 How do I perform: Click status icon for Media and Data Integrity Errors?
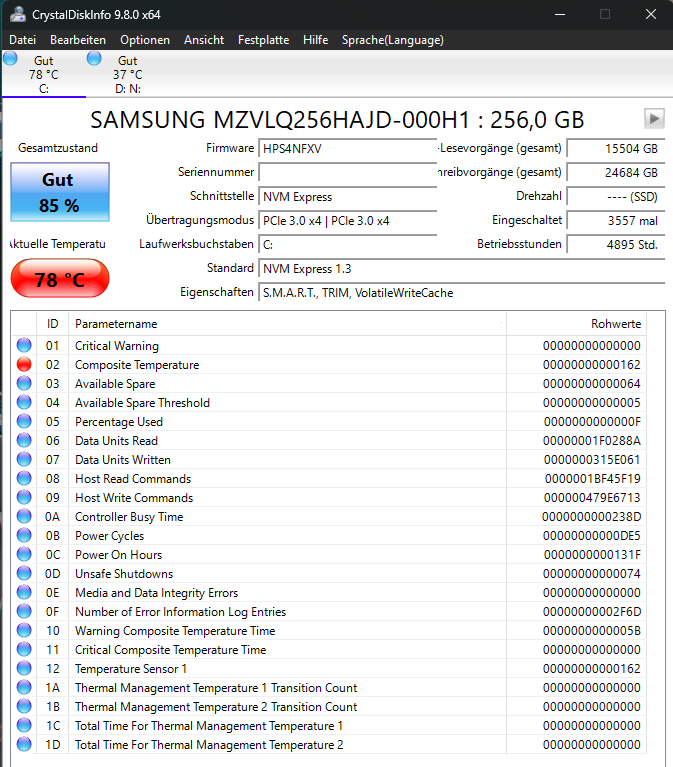click(24, 592)
